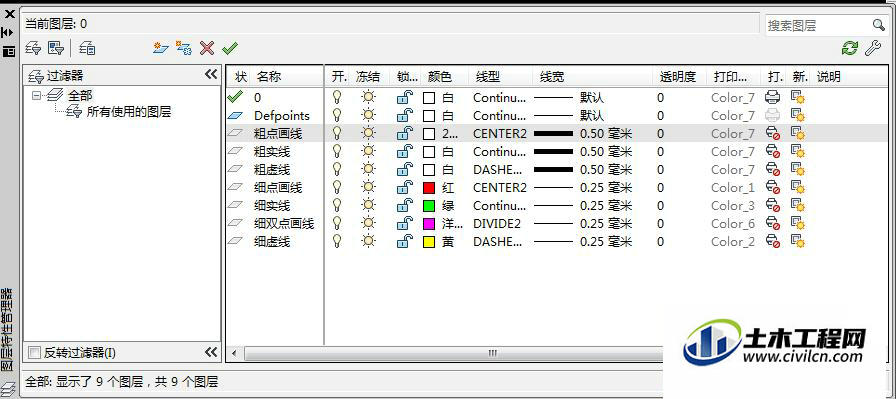The image size is (896, 399).
Task: Toggle new viewport freeze for 粗实线
Action: (x=798, y=152)
